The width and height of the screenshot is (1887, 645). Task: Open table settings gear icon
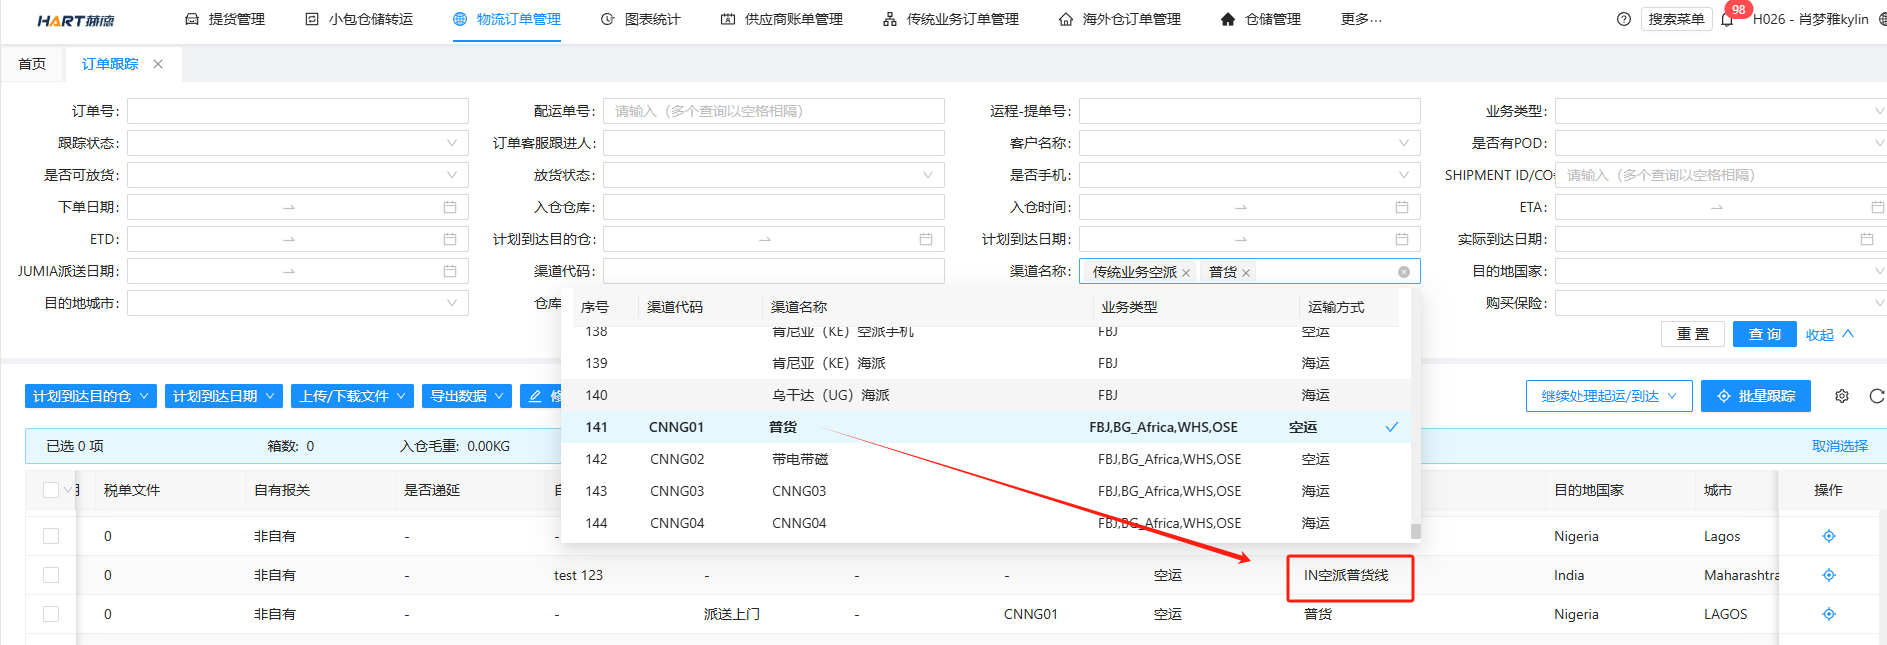[1841, 396]
